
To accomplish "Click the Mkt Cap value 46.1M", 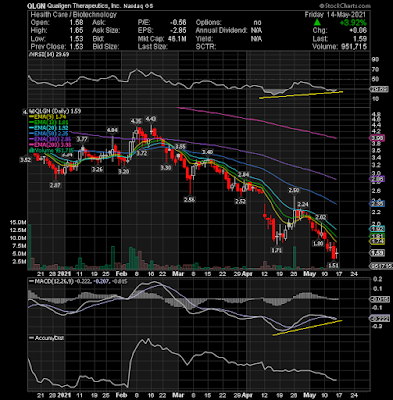I will [177, 39].
